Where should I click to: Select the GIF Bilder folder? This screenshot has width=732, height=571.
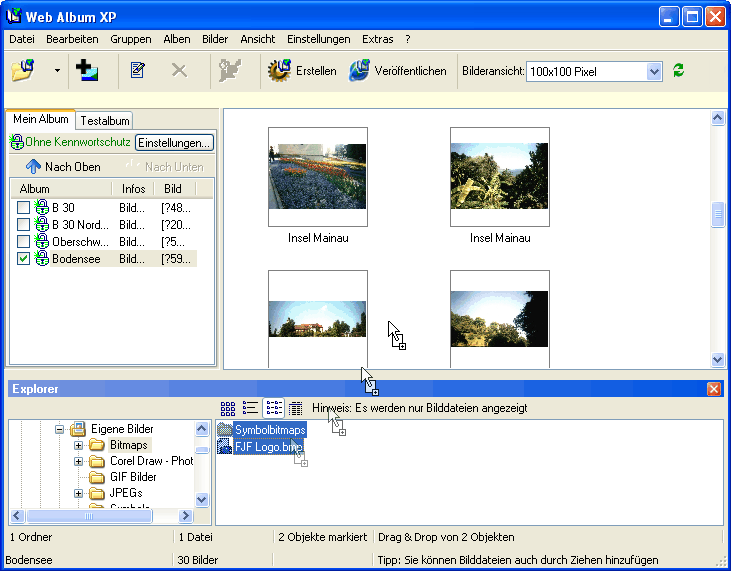133,477
